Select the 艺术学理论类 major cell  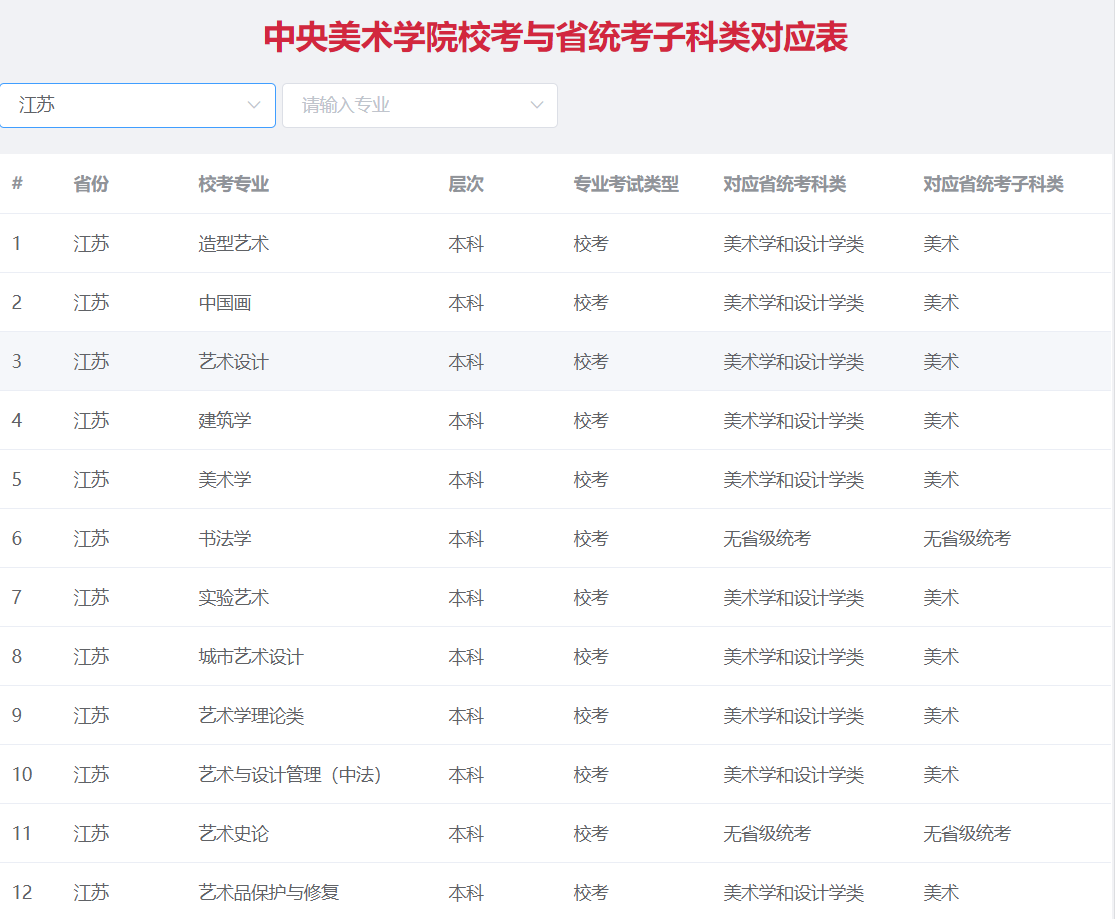click(x=251, y=716)
